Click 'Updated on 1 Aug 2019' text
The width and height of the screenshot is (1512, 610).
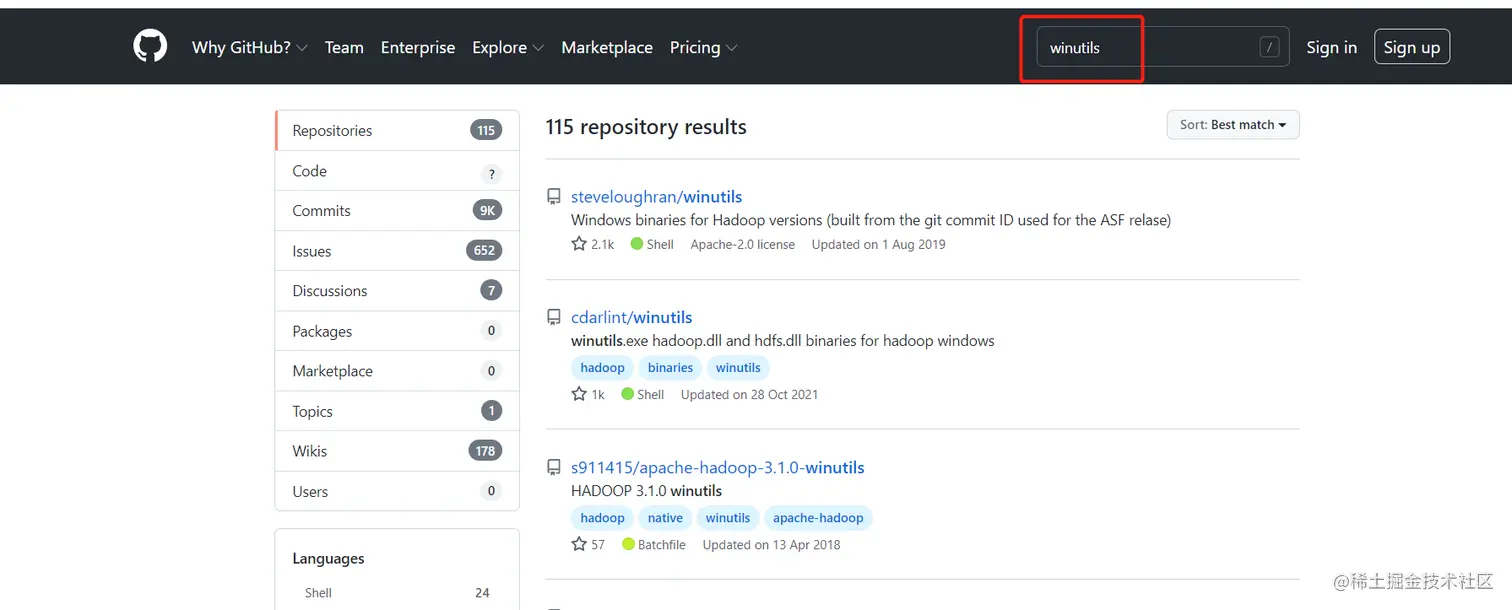[x=878, y=244]
